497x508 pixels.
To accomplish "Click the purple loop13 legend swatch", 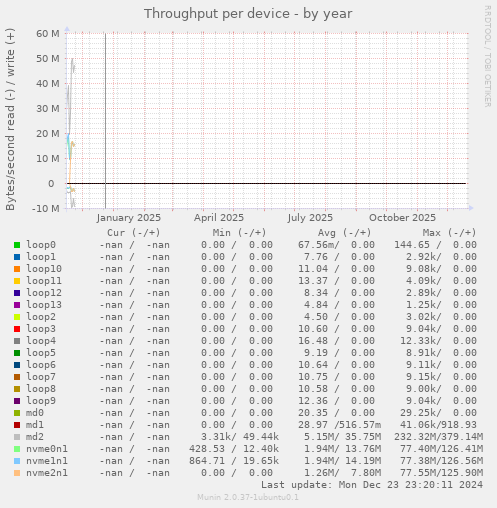I will tap(17, 305).
